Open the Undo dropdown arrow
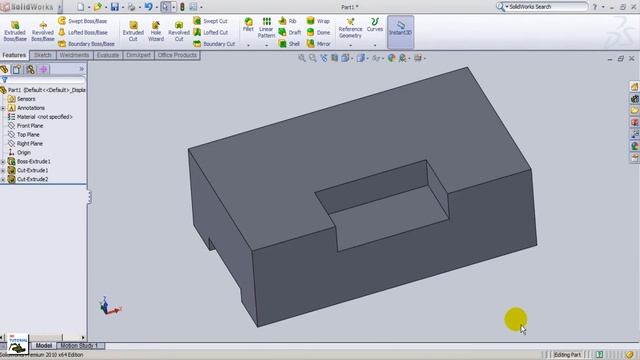The height and width of the screenshot is (360, 640). (156, 7)
